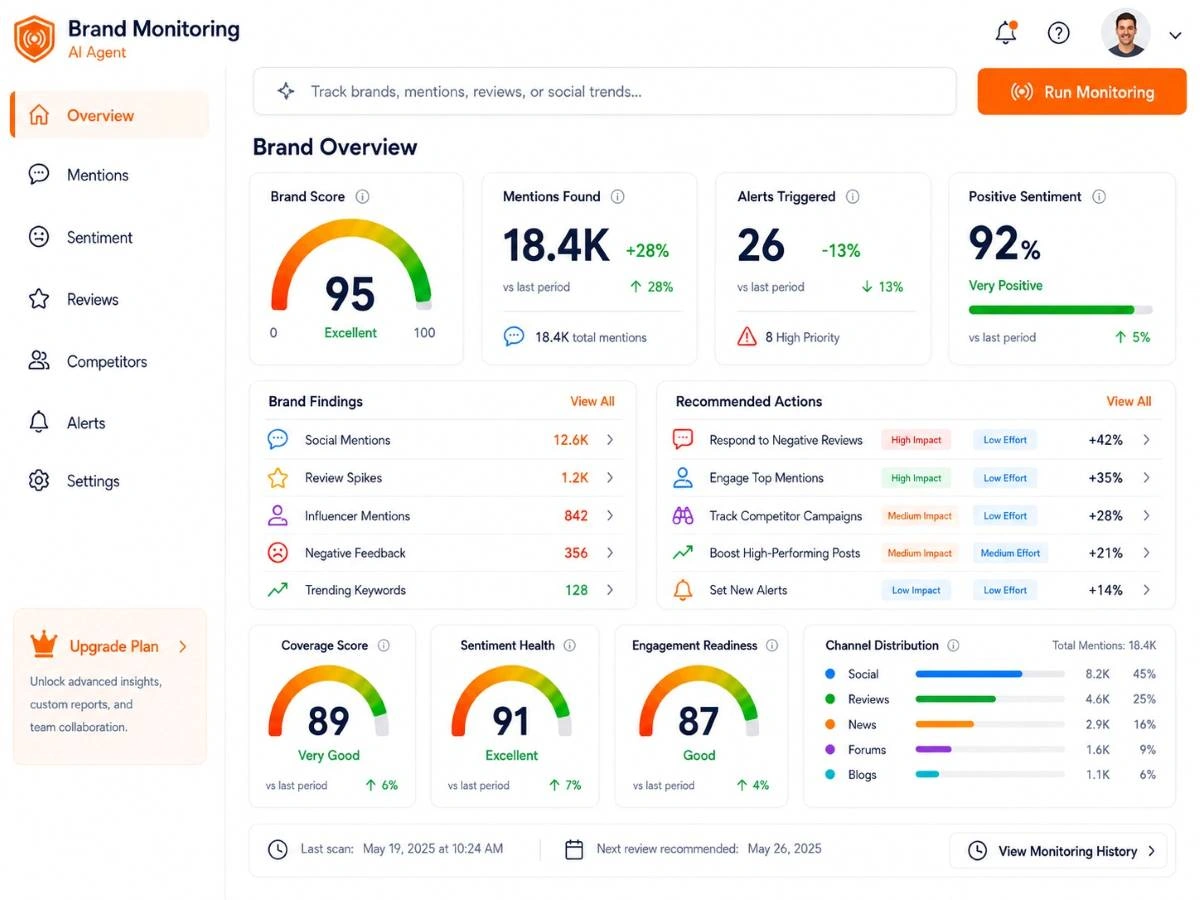This screenshot has height=900, width=1200.
Task: Open the Set New Alerts chevron
Action: pos(1146,590)
